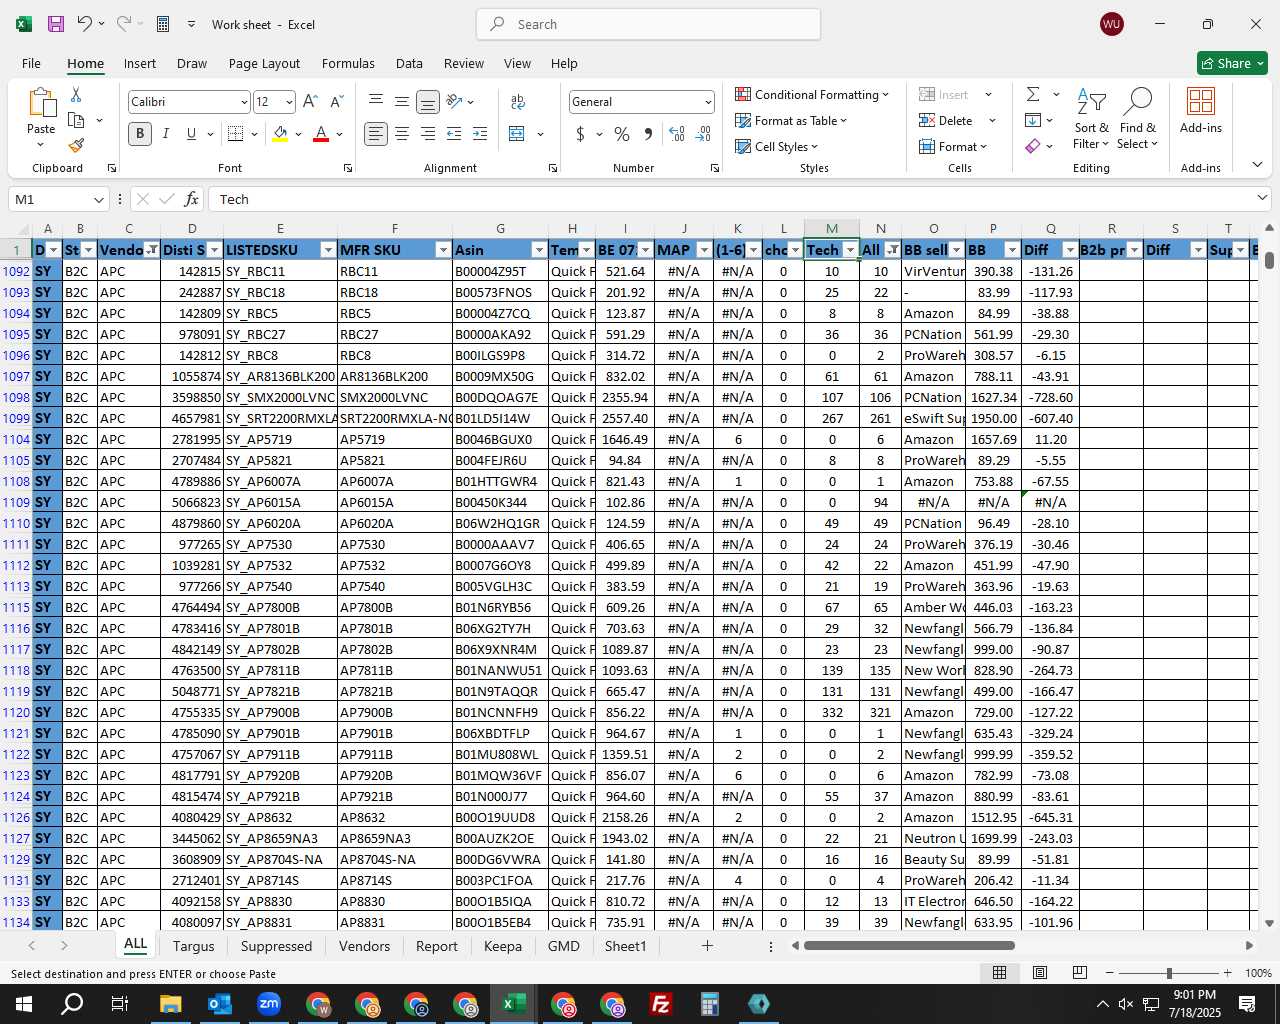The height and width of the screenshot is (1024, 1280).
Task: Toggle Italic formatting
Action: [166, 134]
